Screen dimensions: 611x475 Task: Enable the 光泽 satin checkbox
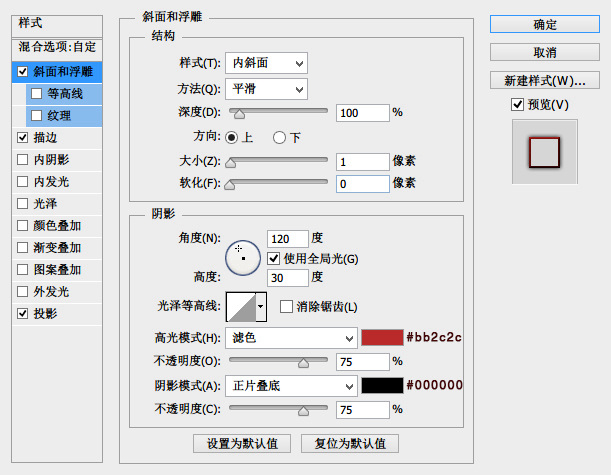(x=23, y=203)
